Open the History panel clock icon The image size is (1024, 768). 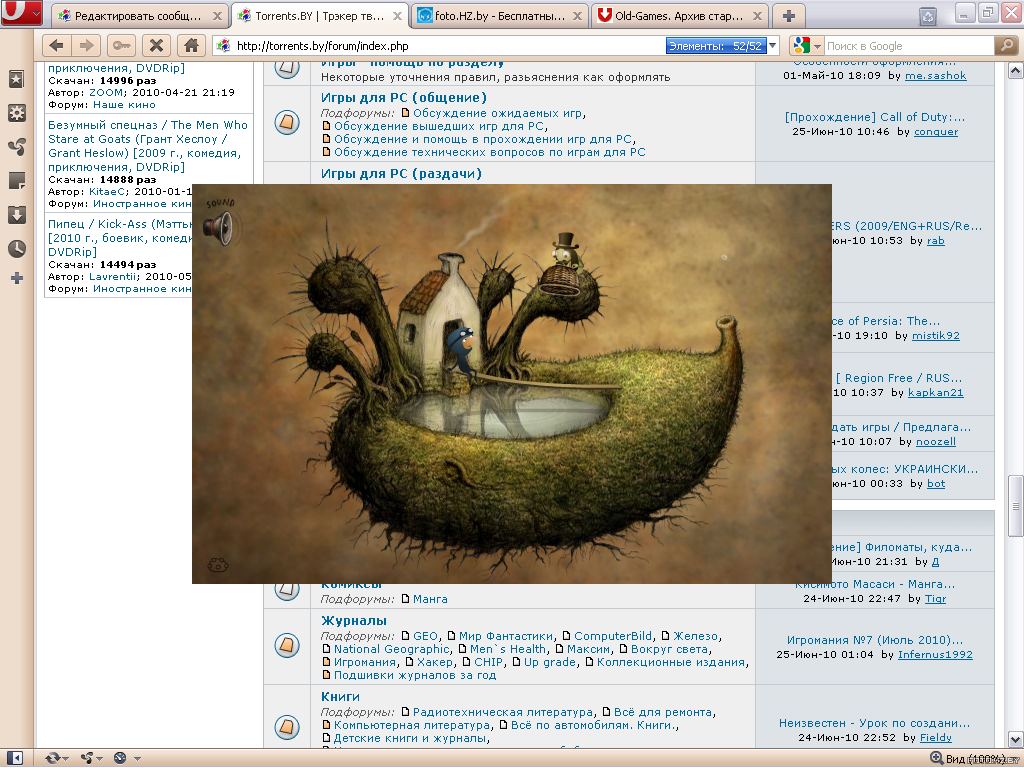pos(16,249)
